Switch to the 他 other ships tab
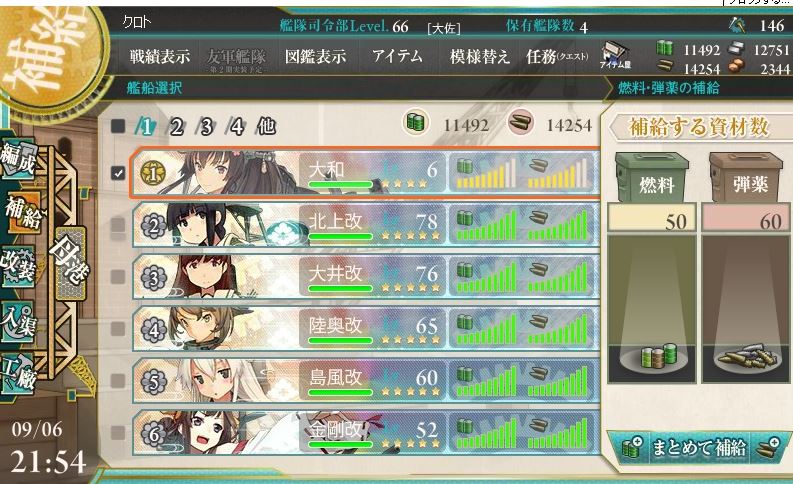Screen dimensions: 793x484 pyautogui.click(x=267, y=126)
